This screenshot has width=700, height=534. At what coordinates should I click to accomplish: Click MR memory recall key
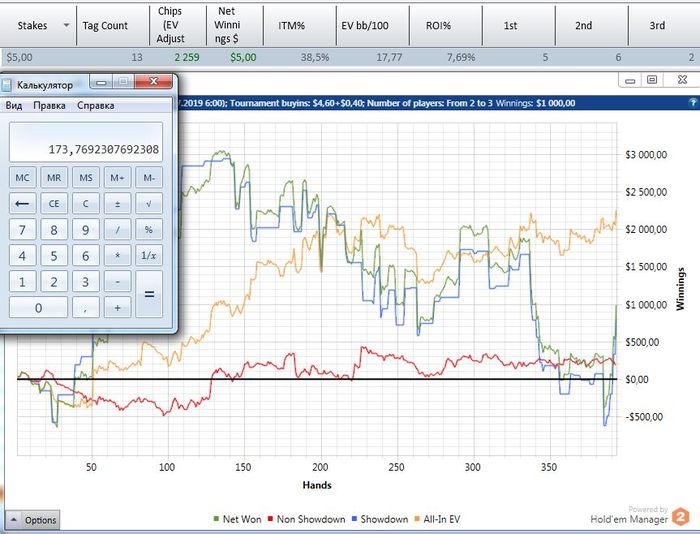(x=54, y=178)
